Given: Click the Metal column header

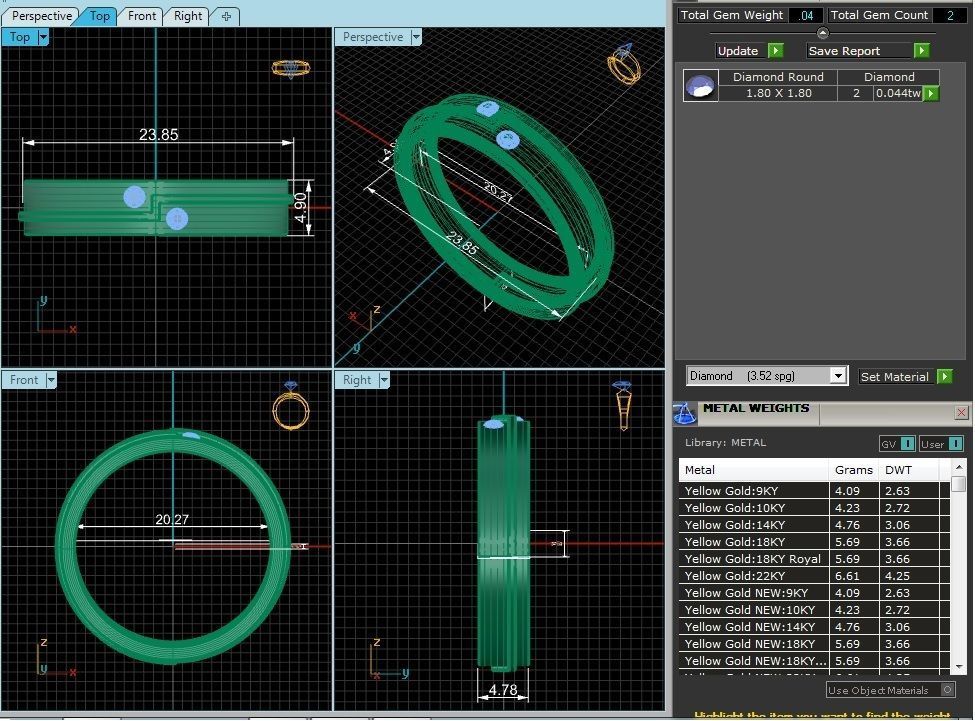Looking at the screenshot, I should click(754, 470).
